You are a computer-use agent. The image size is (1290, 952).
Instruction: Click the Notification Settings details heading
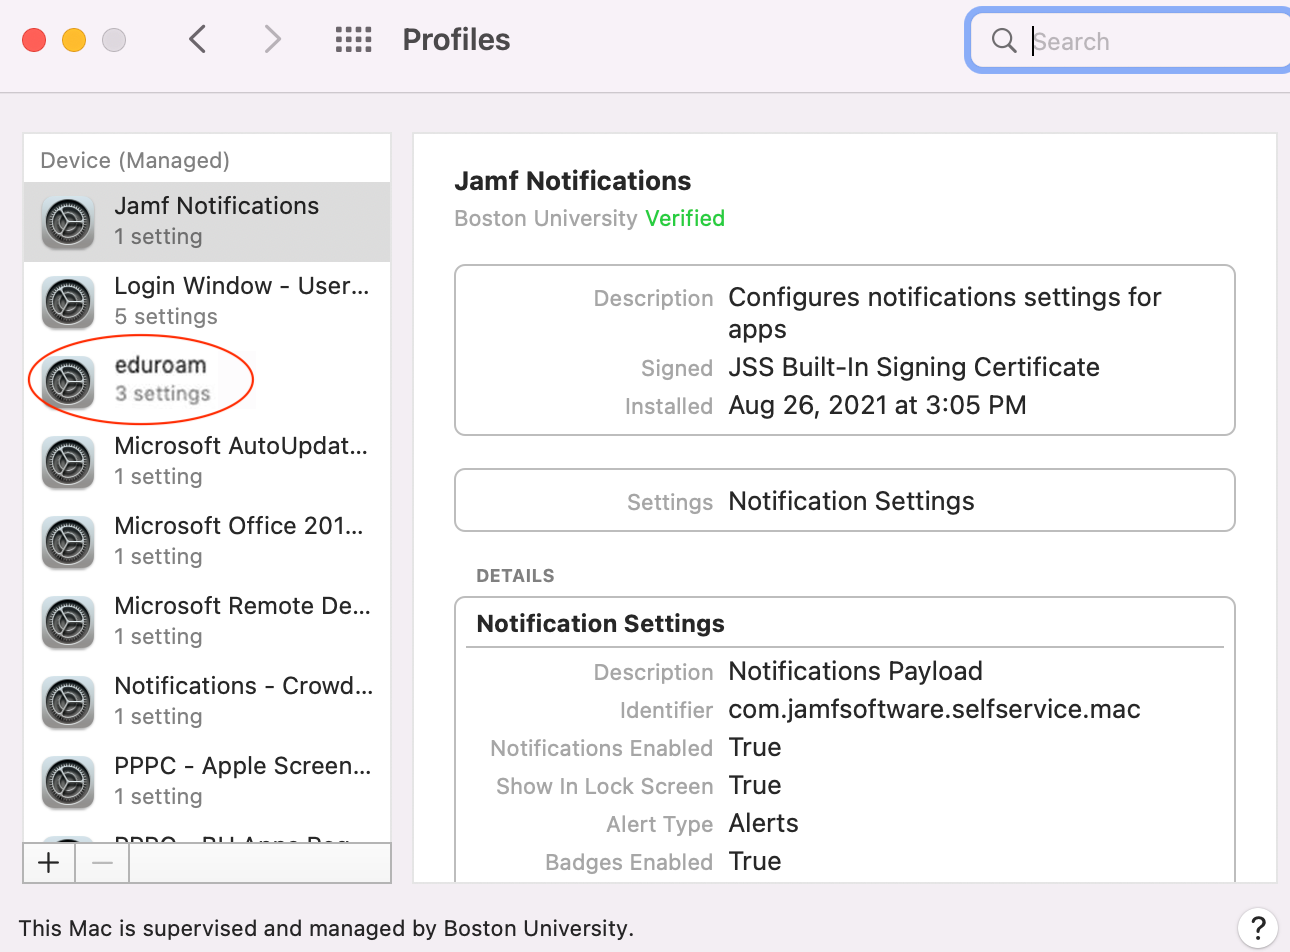[x=600, y=623]
